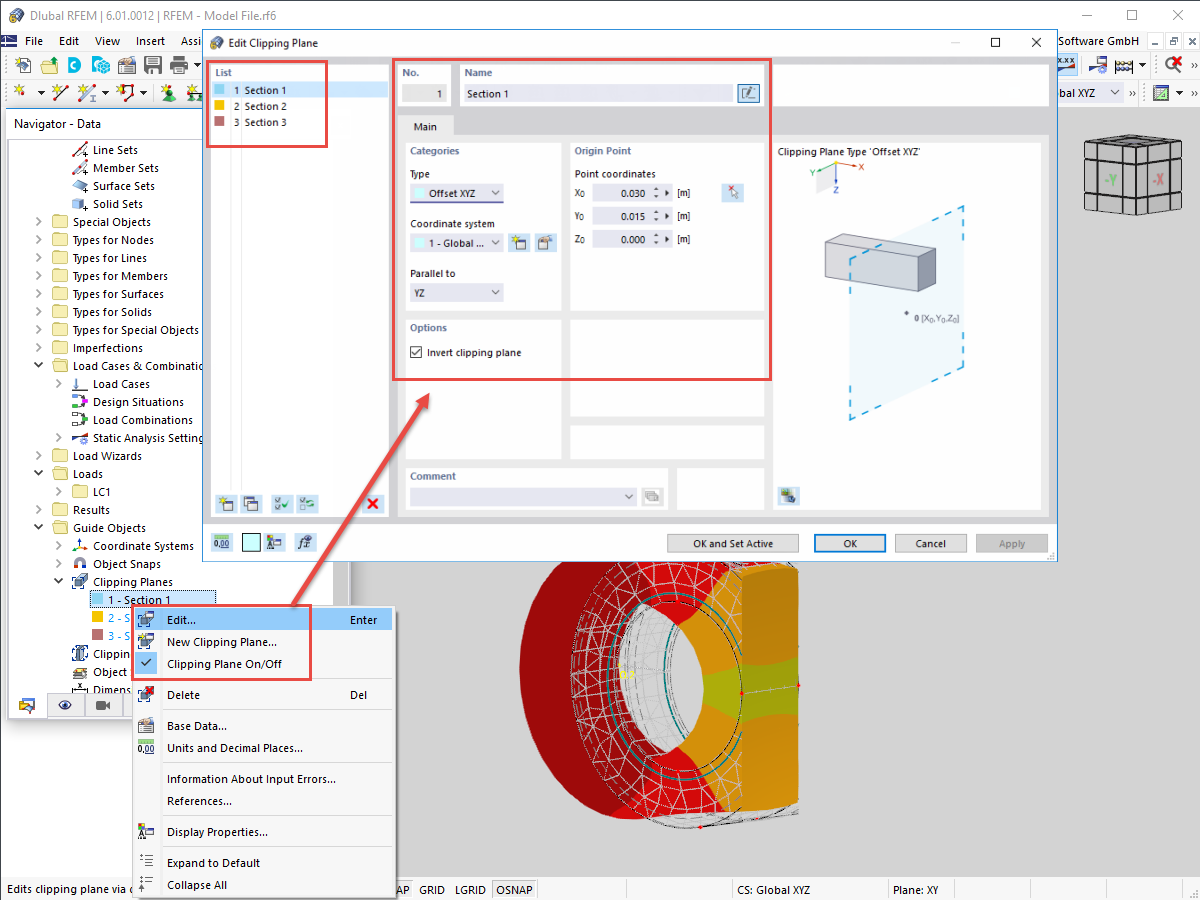This screenshot has width=1200, height=900.
Task: Click invert selection icon under list
Action: coord(307,504)
